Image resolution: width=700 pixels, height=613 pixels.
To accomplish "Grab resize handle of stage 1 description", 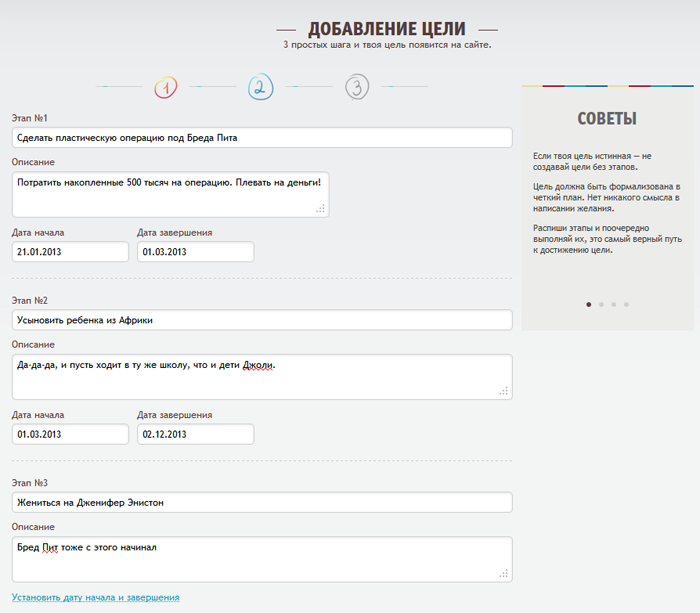I will (321, 209).
